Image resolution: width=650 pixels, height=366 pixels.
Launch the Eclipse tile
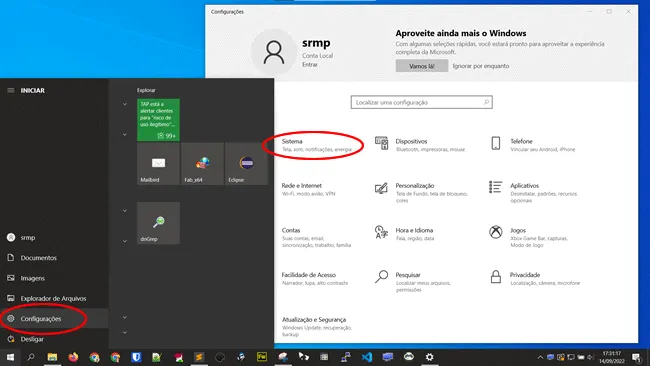(246, 164)
